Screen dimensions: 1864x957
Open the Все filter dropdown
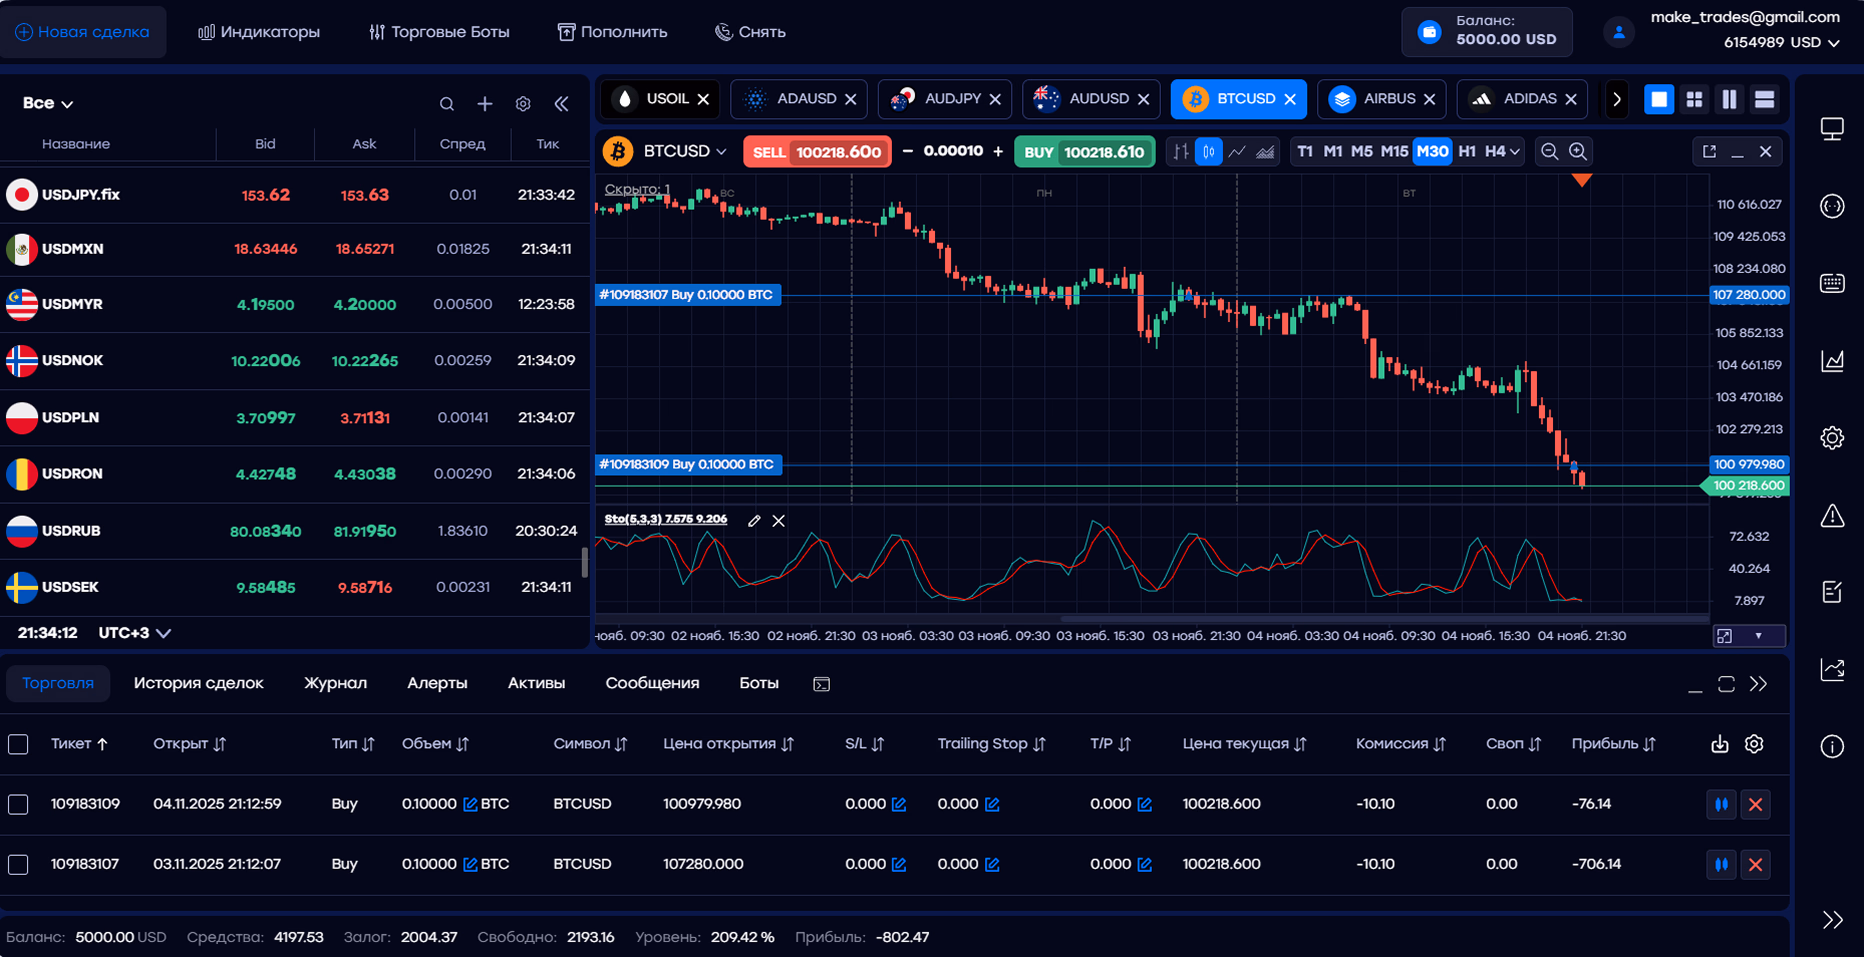click(48, 104)
